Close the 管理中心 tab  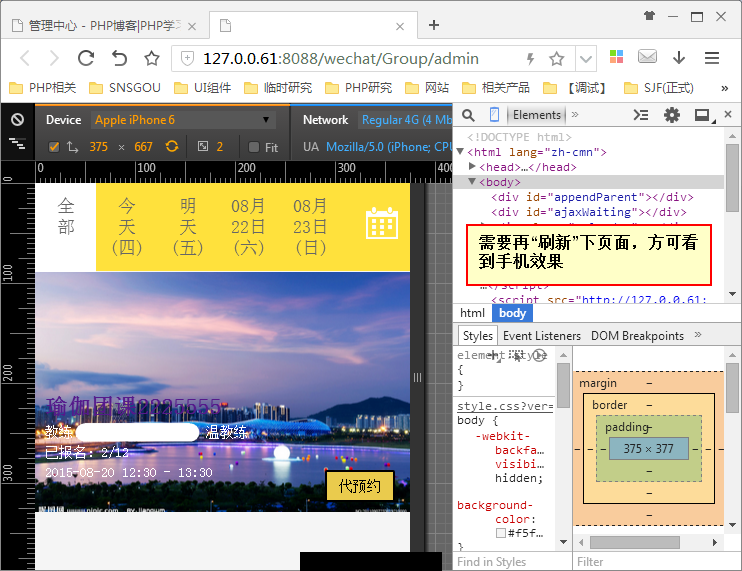pos(192,26)
